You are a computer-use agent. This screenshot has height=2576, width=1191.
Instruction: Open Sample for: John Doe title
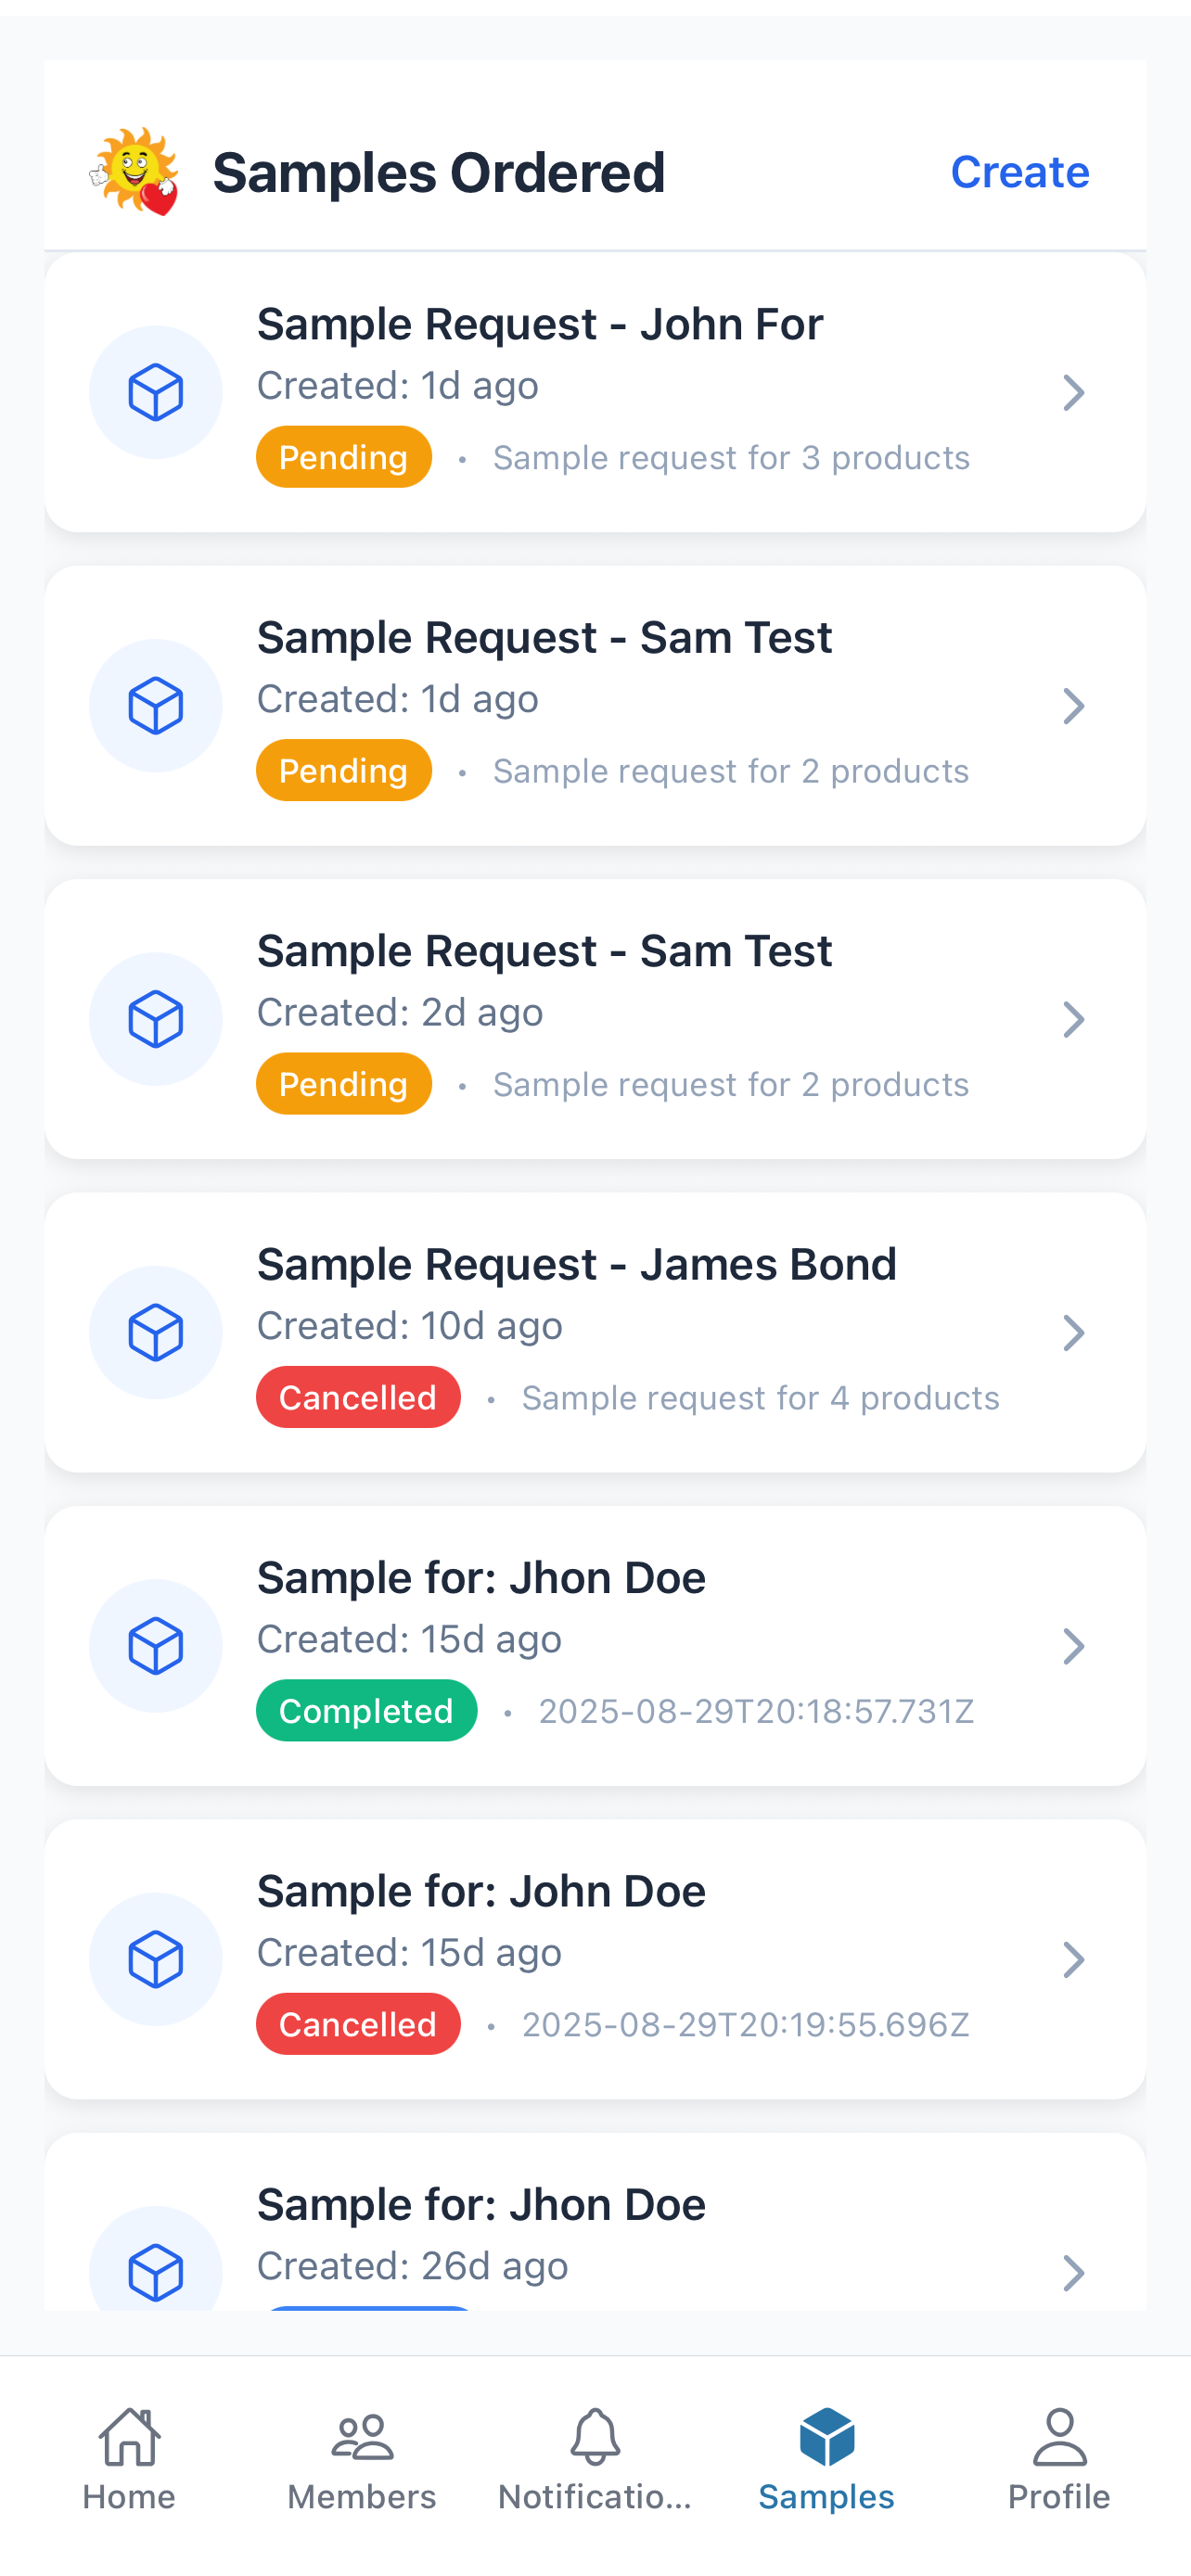481,1890
